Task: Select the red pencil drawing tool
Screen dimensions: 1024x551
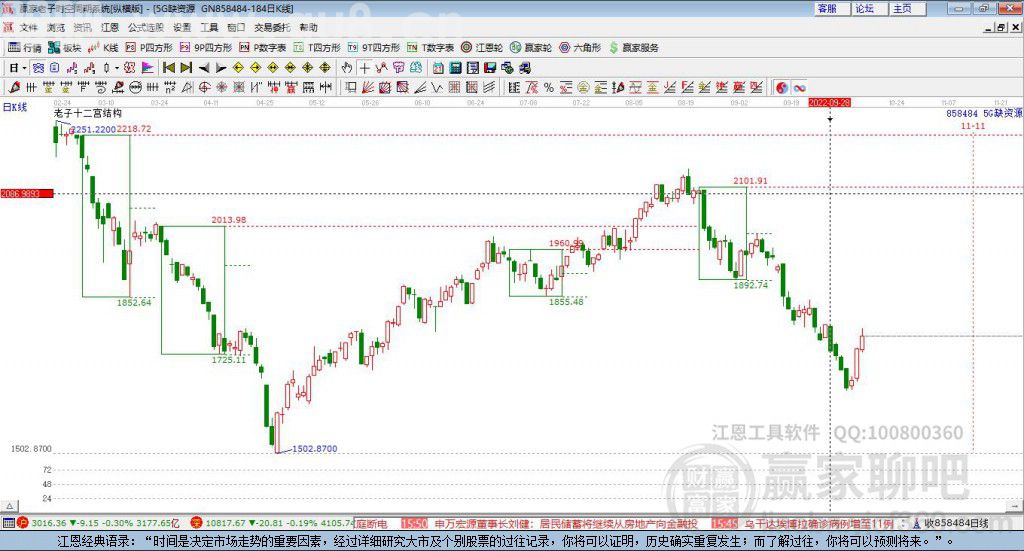Action: point(14,87)
